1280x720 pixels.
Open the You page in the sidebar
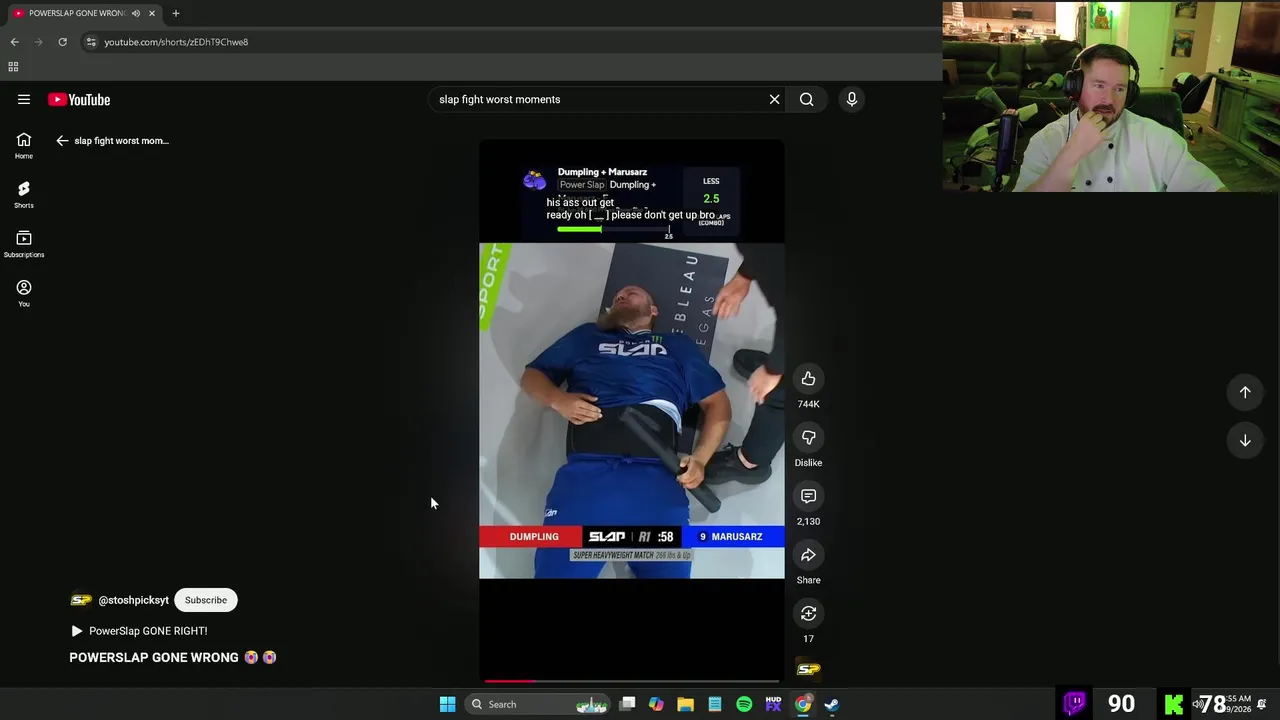tap(24, 293)
